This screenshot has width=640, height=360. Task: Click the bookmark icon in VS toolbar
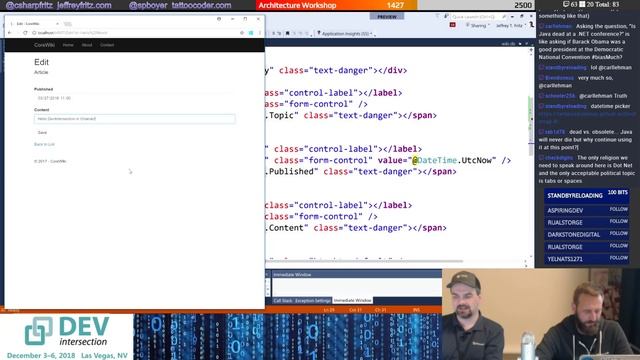tap(287, 34)
